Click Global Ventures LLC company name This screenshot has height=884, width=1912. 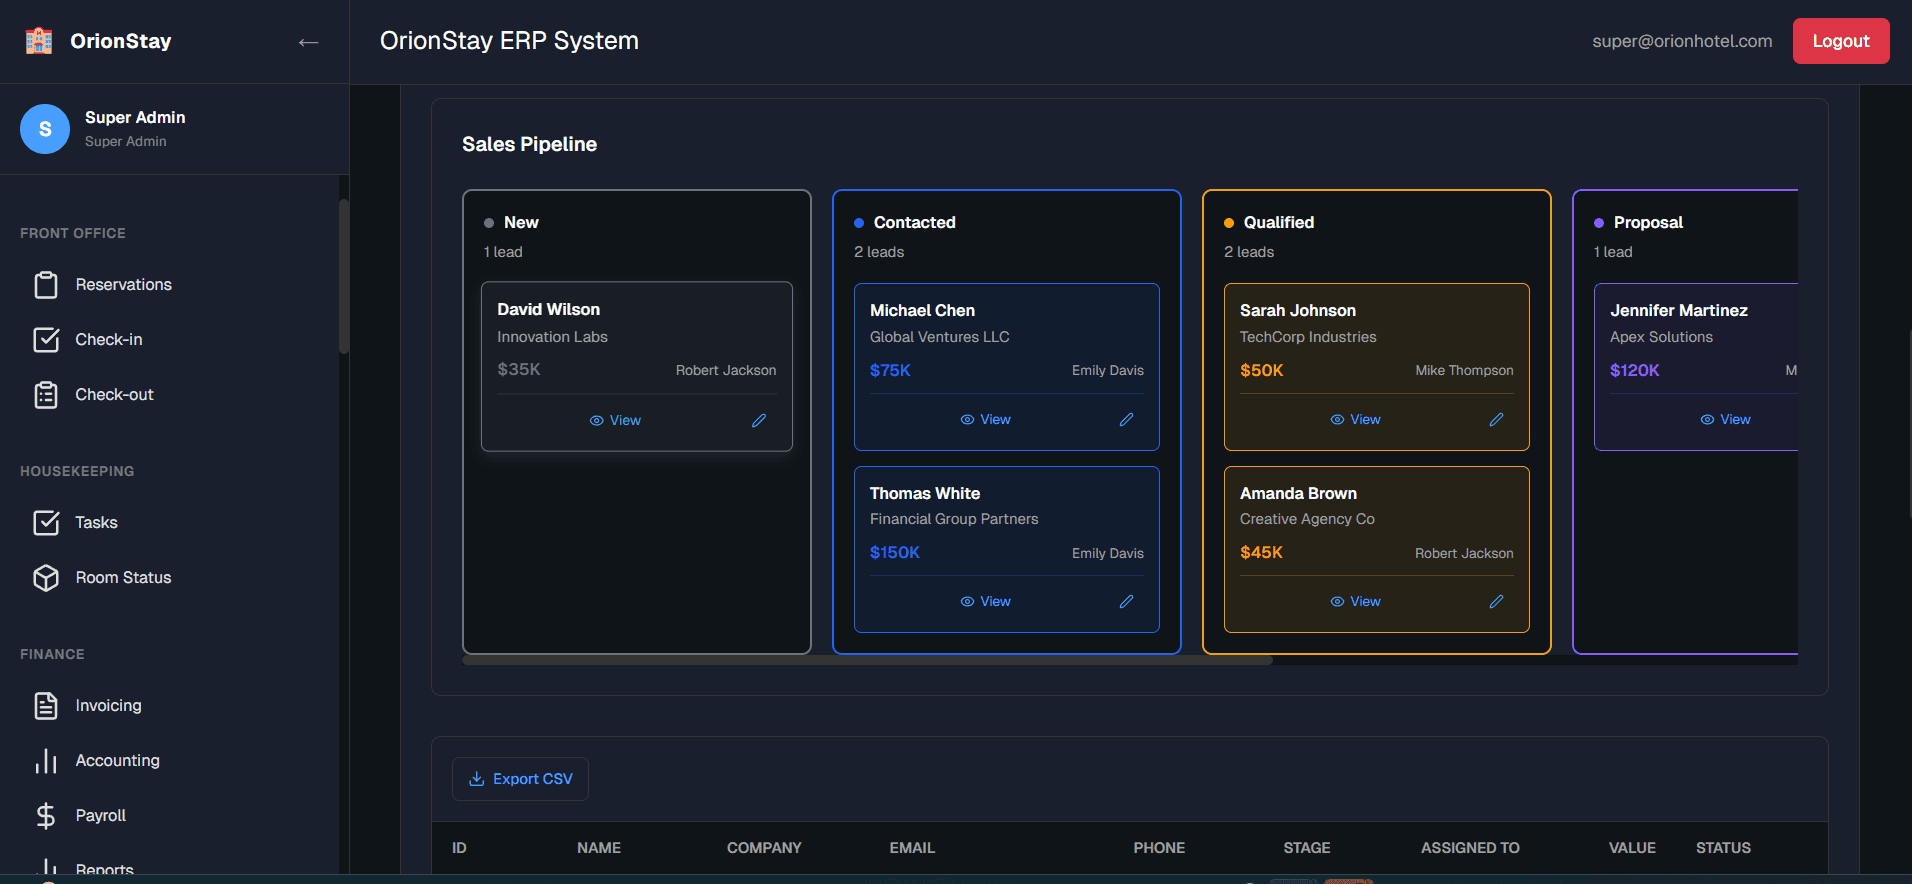940,338
